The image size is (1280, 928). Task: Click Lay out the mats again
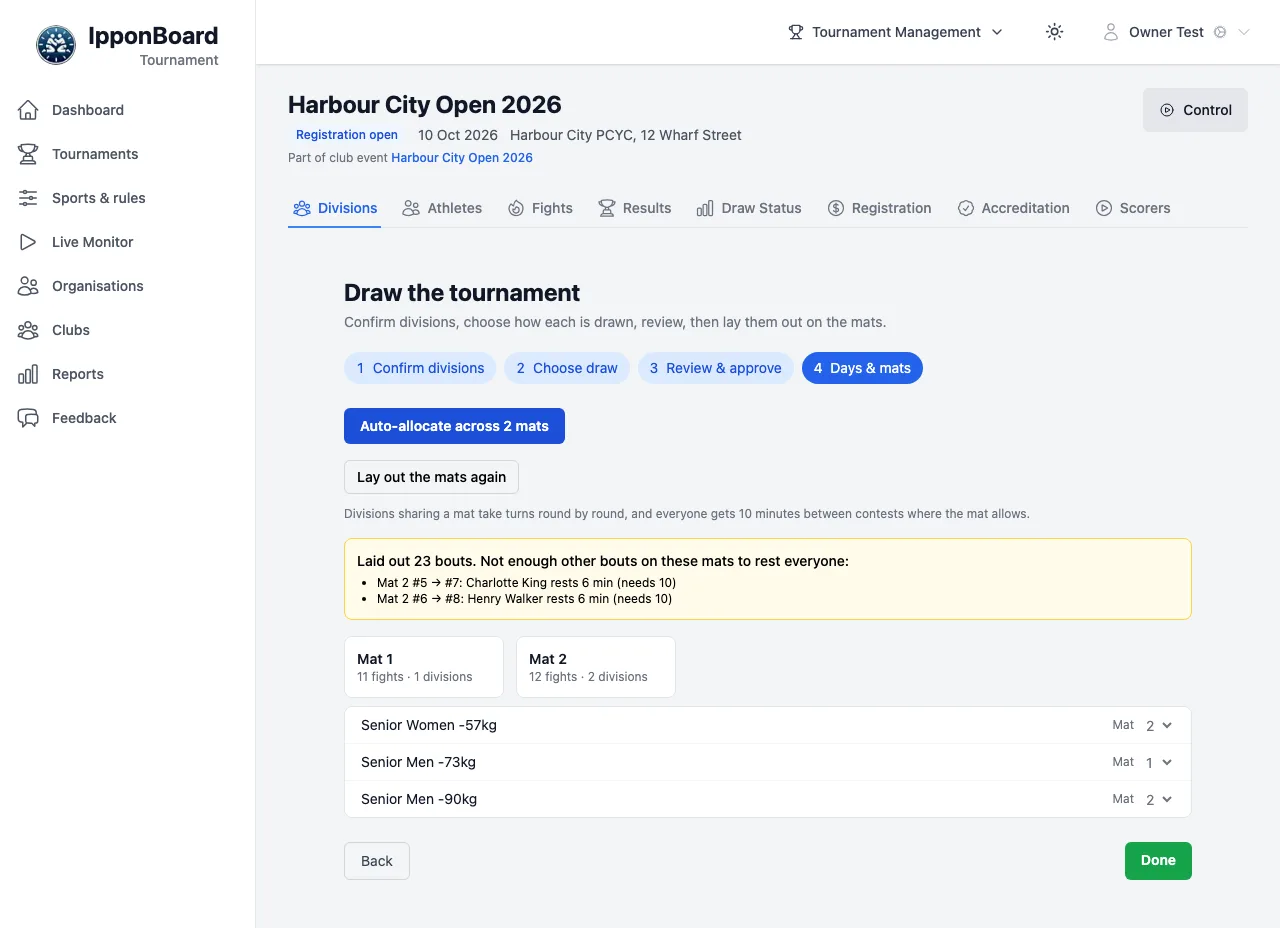(x=431, y=477)
